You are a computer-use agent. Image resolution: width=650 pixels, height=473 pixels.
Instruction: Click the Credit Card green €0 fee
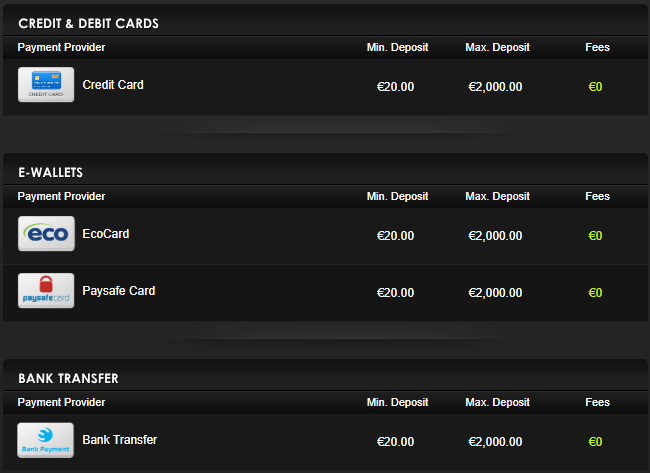click(595, 87)
